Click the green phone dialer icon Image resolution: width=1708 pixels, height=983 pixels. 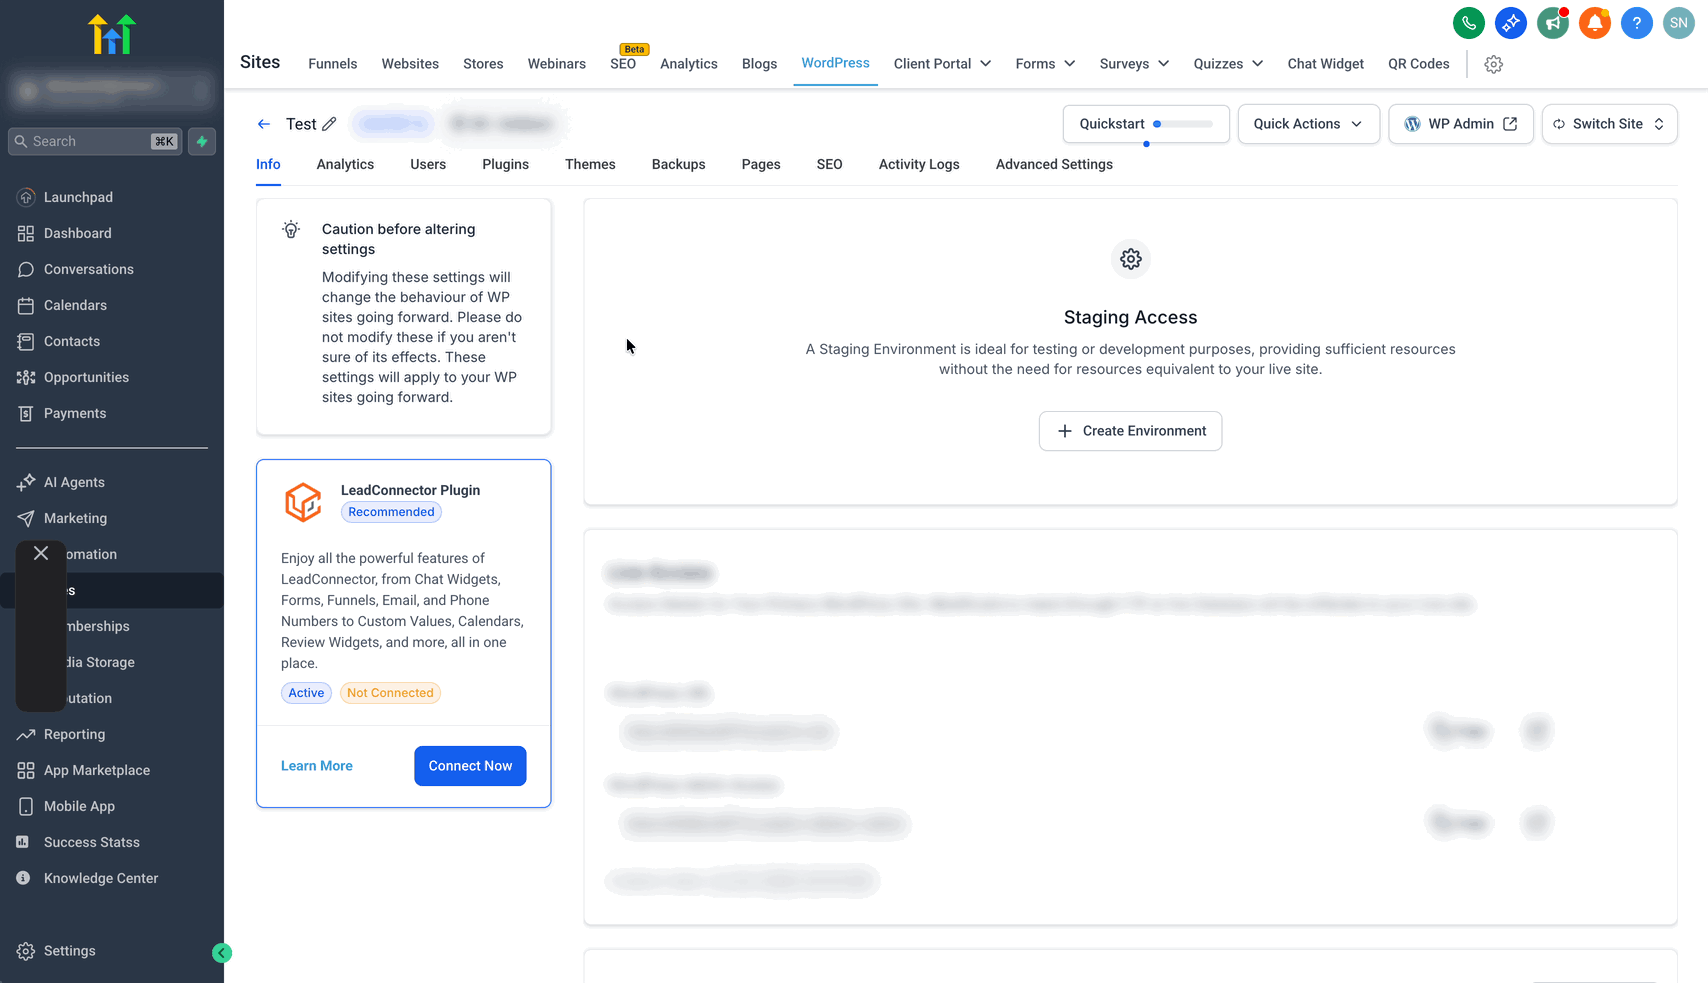(x=1468, y=23)
